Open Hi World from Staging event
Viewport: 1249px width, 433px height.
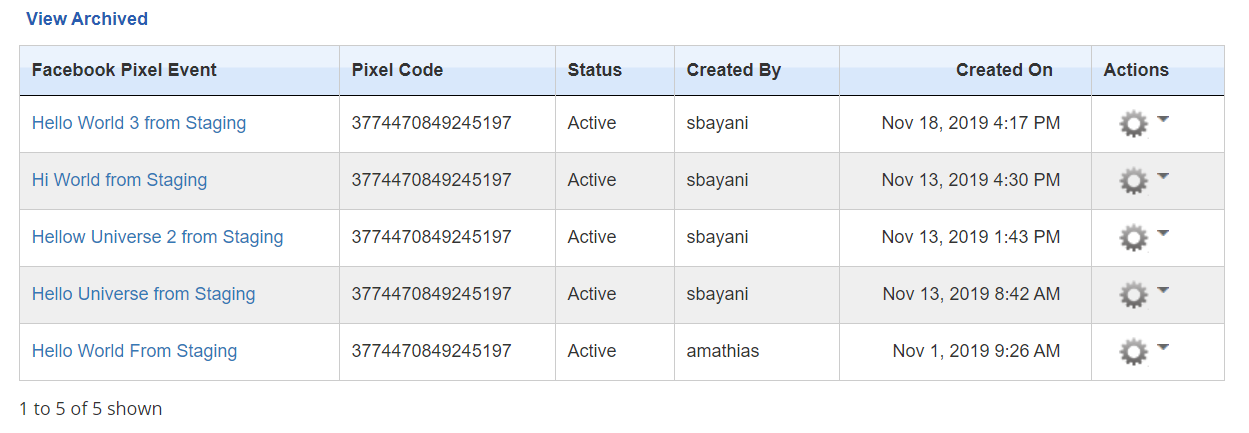click(119, 180)
